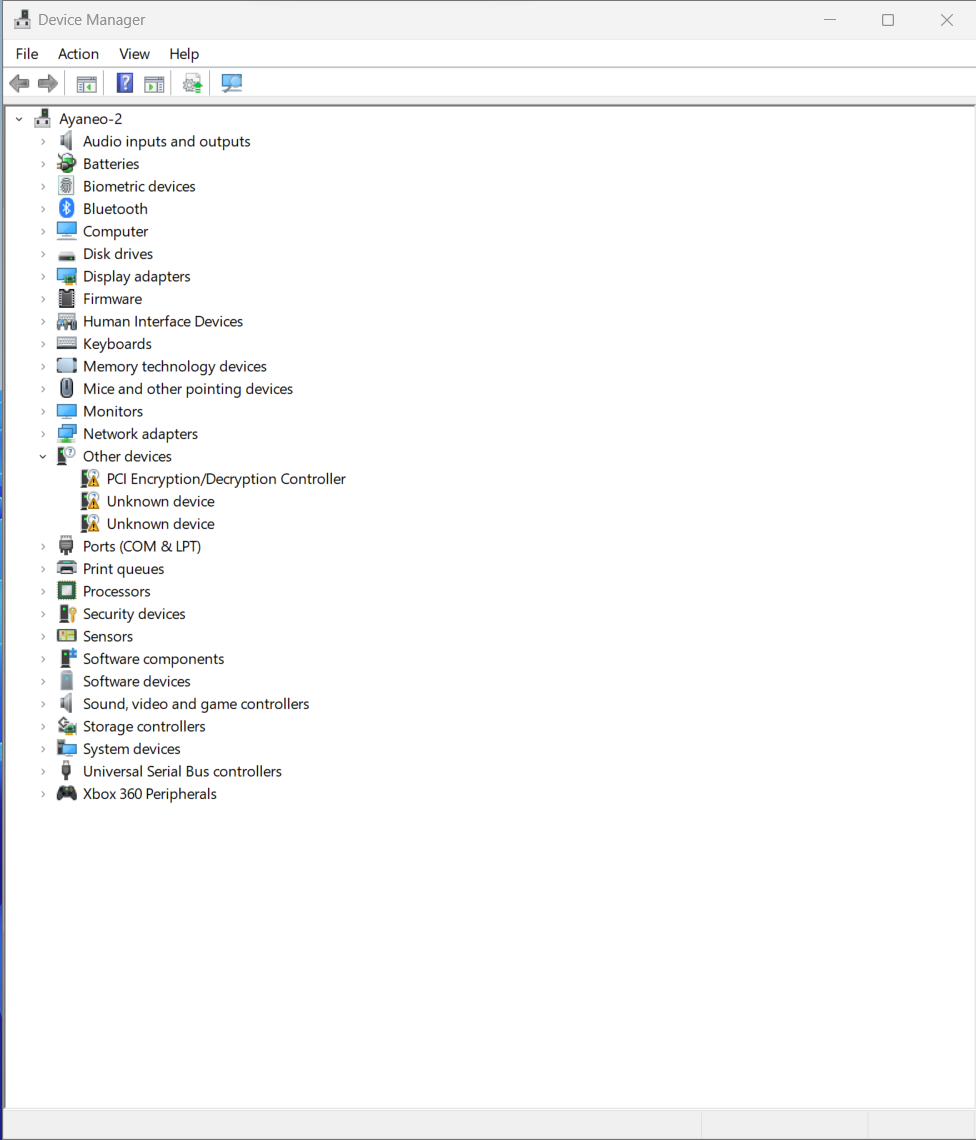This screenshot has height=1140, width=976.
Task: Select the Network adapters label
Action: (x=140, y=434)
